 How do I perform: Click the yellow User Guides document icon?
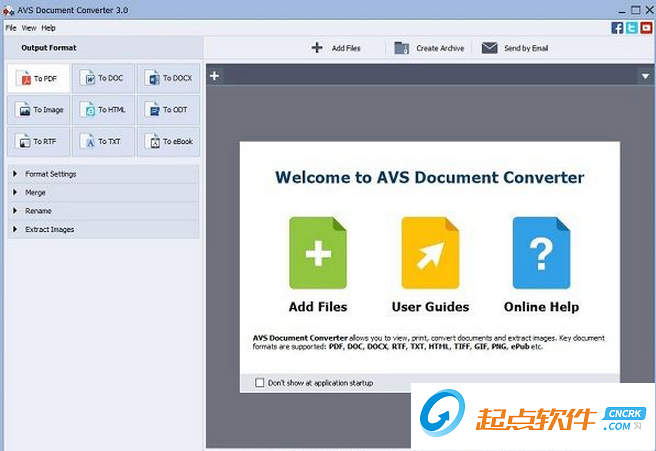pyautogui.click(x=430, y=253)
